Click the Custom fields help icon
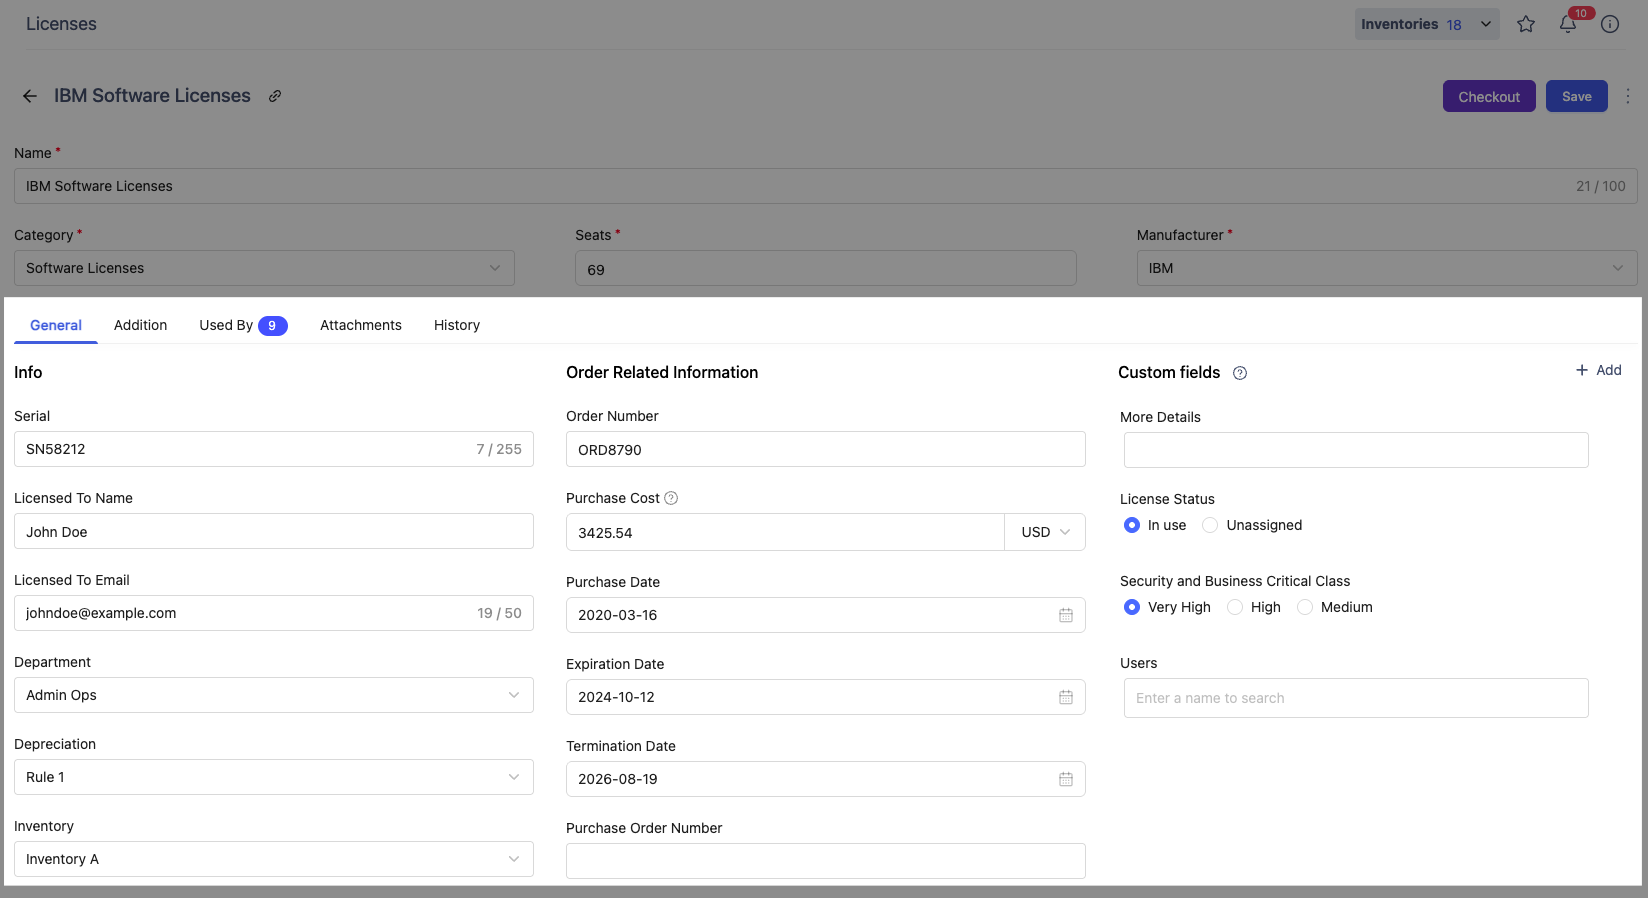Viewport: 1648px width, 898px height. coord(1239,373)
